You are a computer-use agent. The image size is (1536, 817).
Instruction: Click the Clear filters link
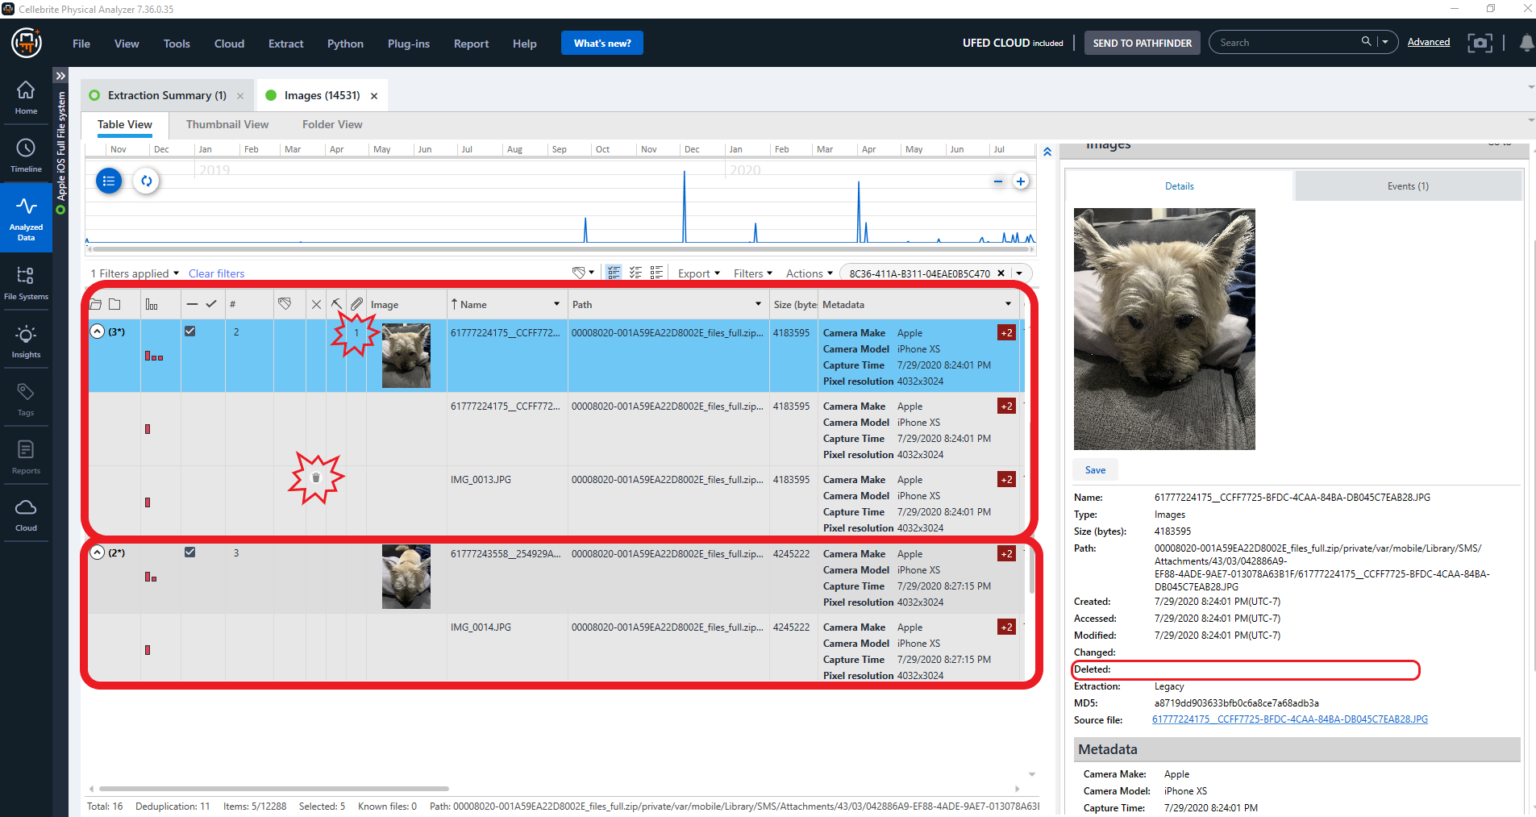[216, 273]
